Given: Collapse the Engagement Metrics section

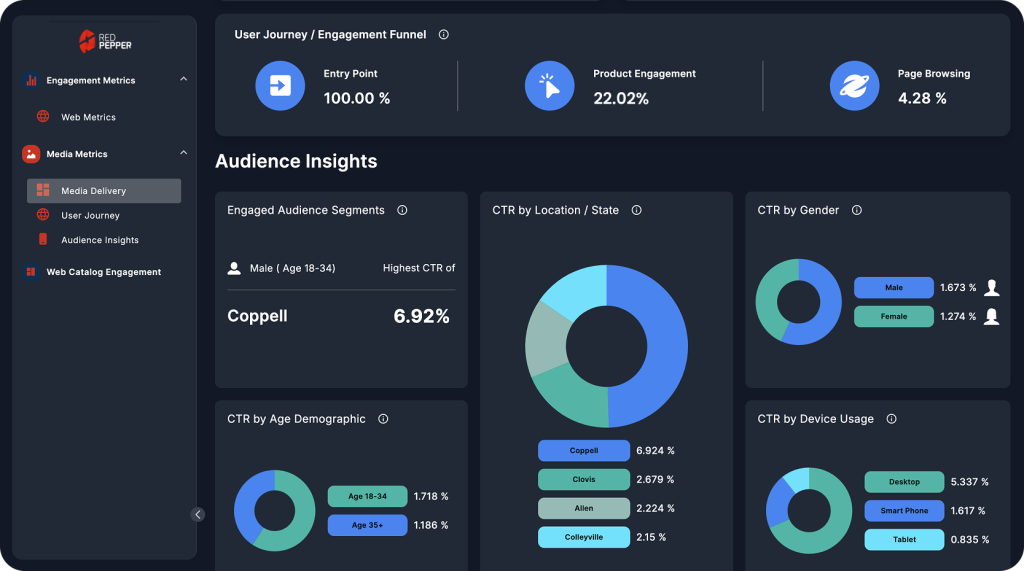Looking at the screenshot, I should point(183,79).
